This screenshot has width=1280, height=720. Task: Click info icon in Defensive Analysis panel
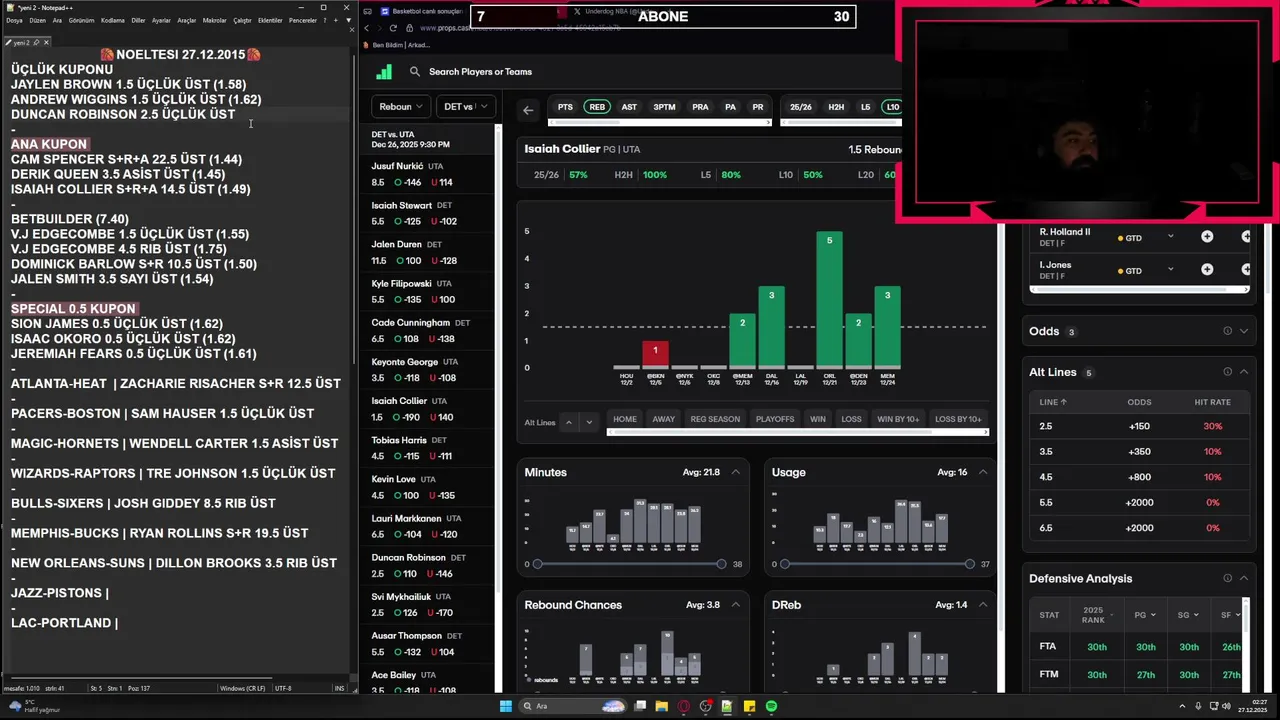coord(1227,578)
